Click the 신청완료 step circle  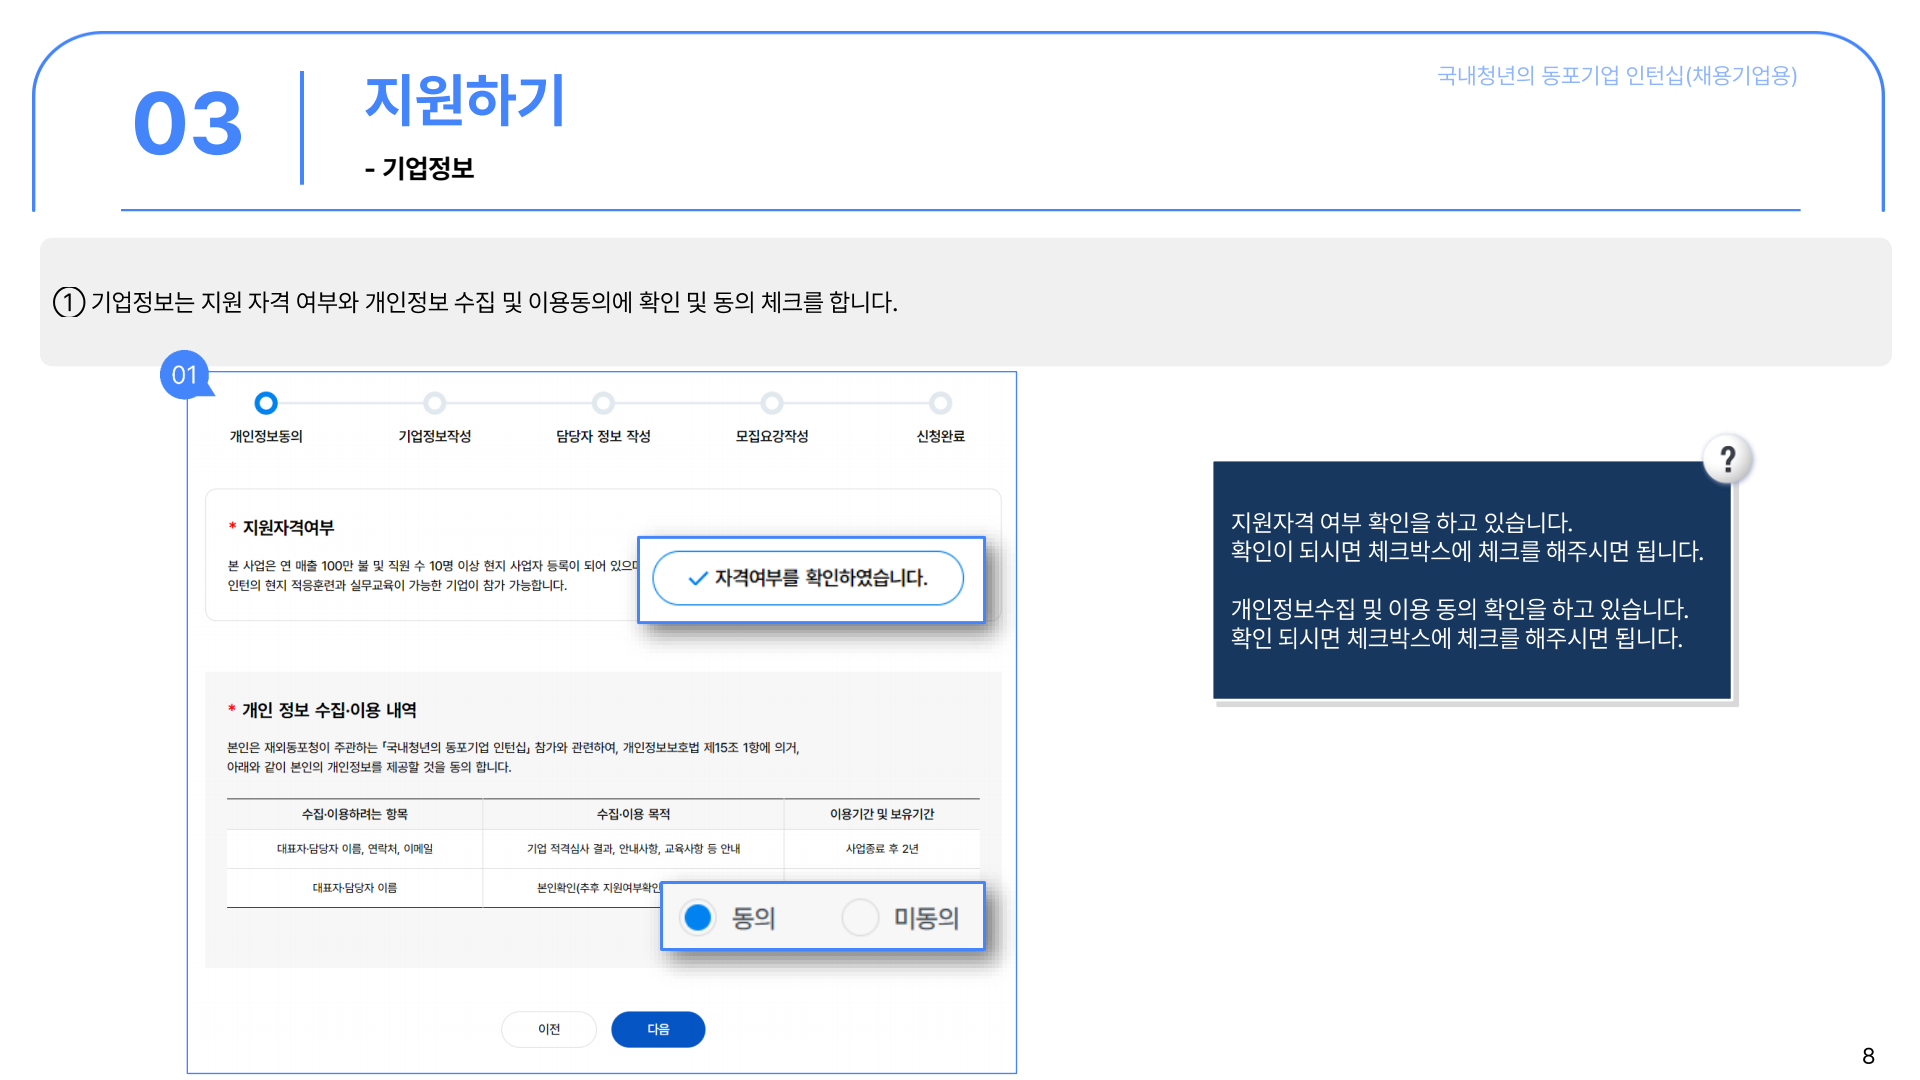(x=940, y=403)
